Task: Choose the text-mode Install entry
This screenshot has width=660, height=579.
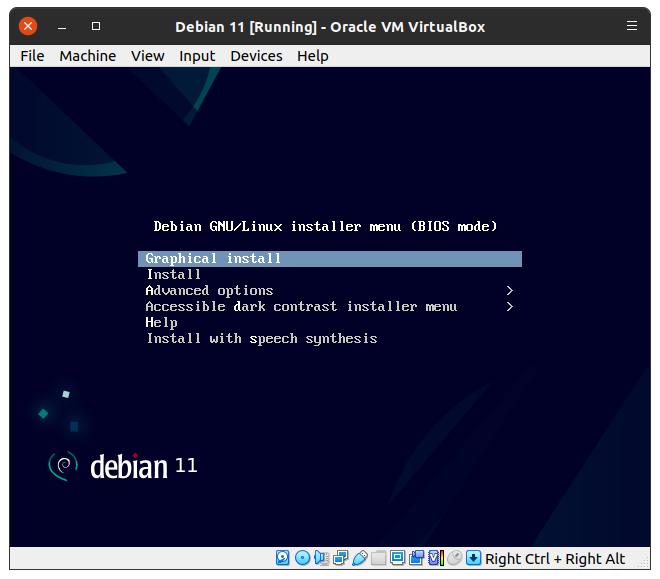Action: coord(174,275)
